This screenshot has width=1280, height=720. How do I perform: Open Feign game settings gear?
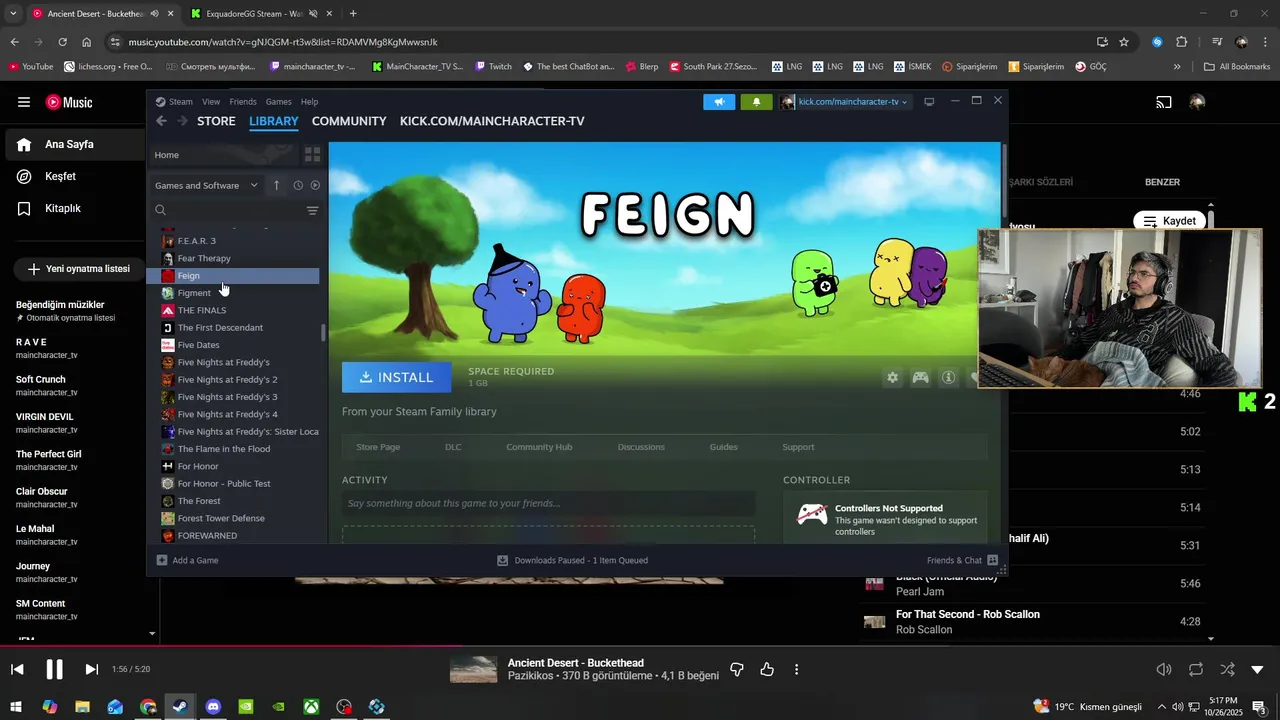click(892, 377)
